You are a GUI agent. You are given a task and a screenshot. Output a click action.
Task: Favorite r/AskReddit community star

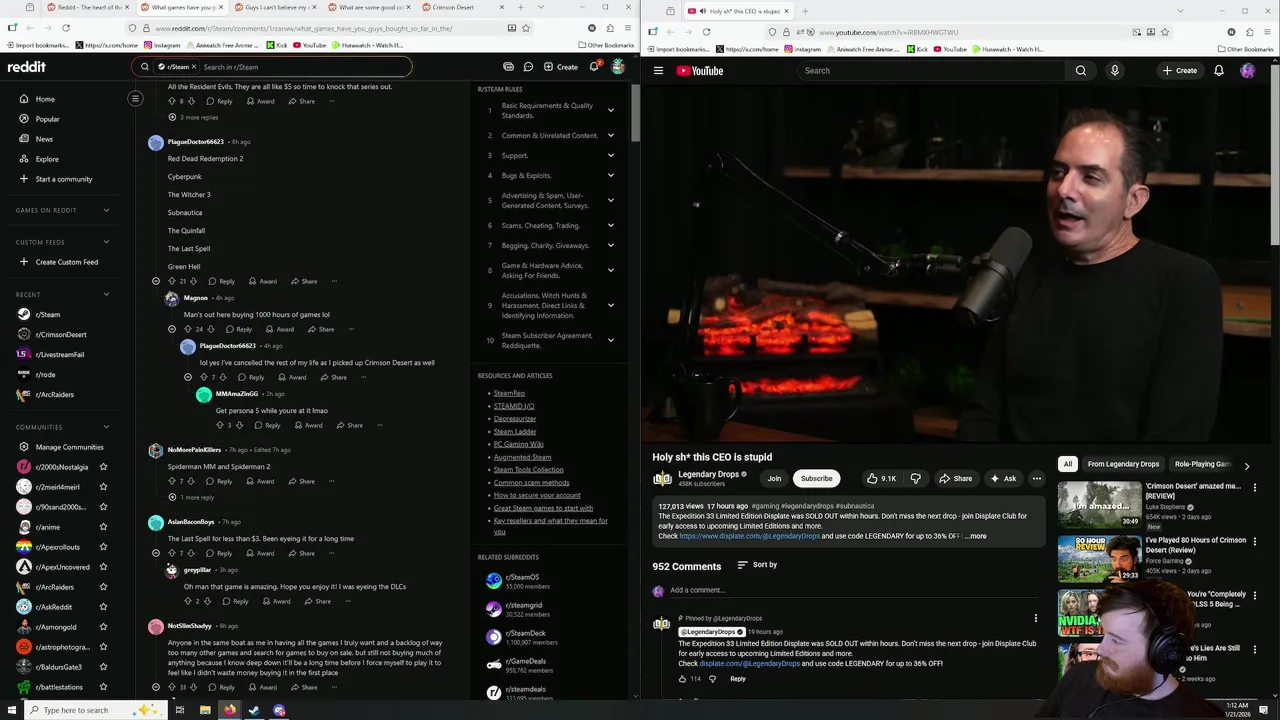tap(103, 607)
